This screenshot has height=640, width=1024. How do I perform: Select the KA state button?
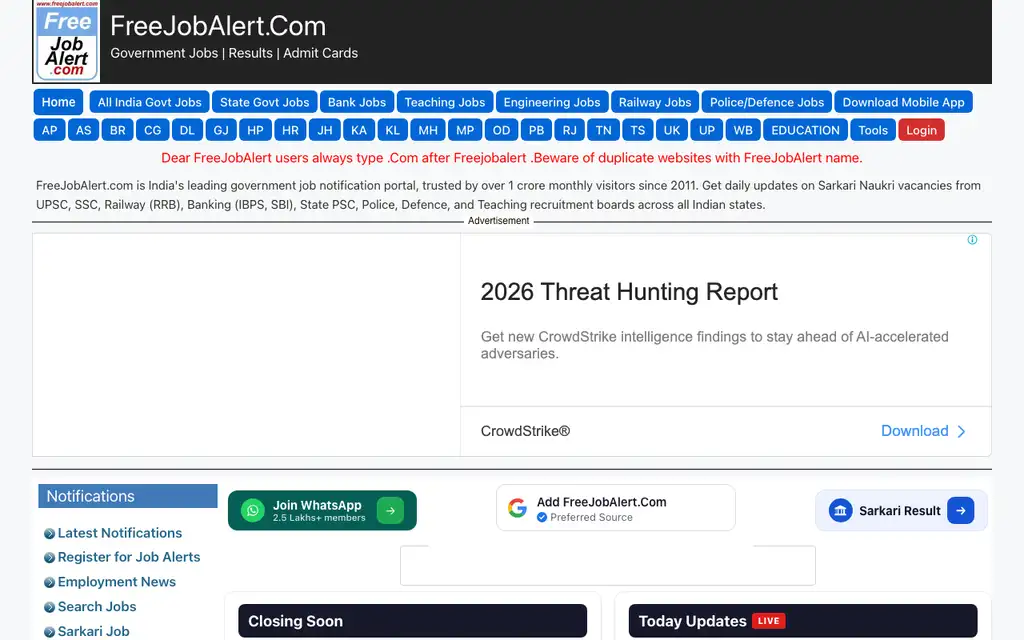[x=359, y=130]
